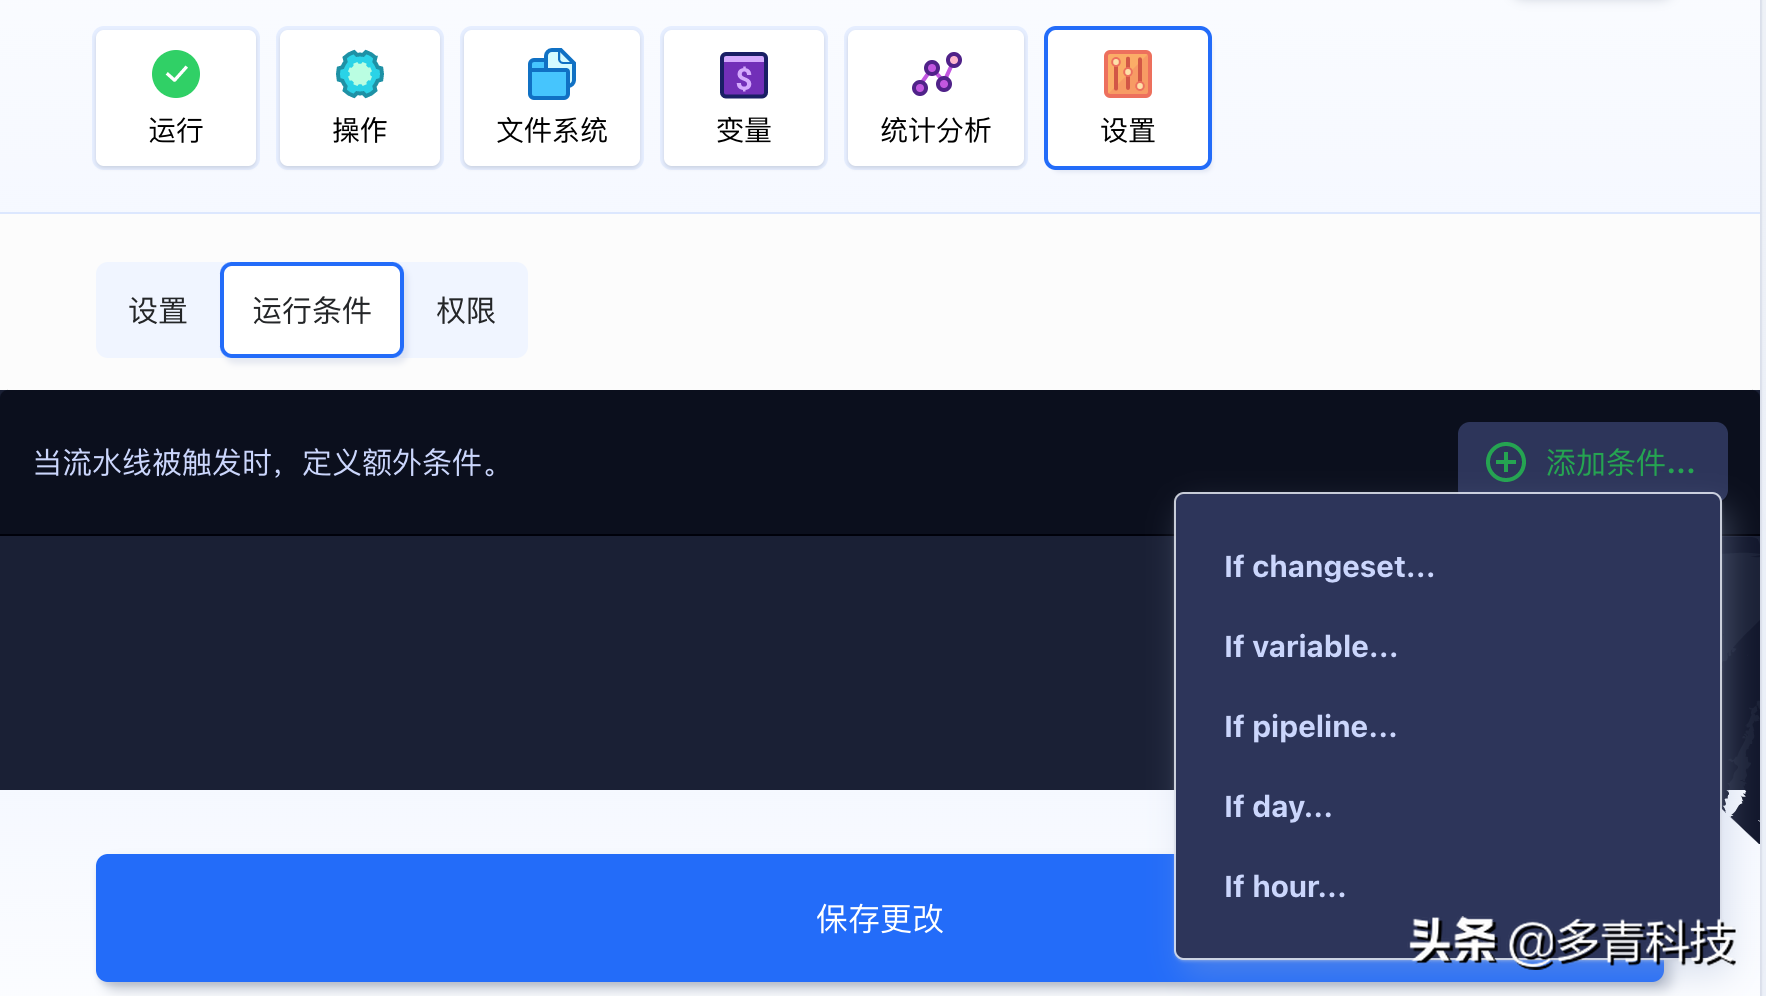Click the 变量 variables dollar icon
The width and height of the screenshot is (1766, 996).
pos(744,74)
